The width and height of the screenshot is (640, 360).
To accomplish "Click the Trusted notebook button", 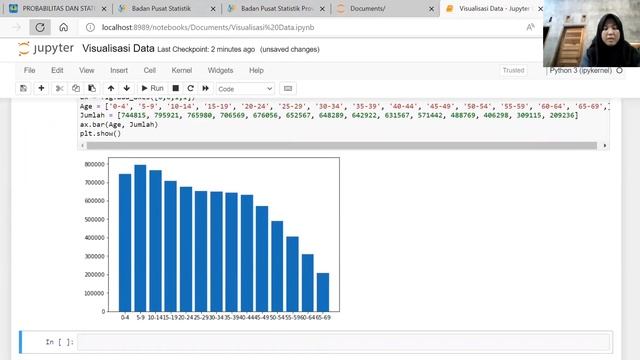I will [513, 70].
